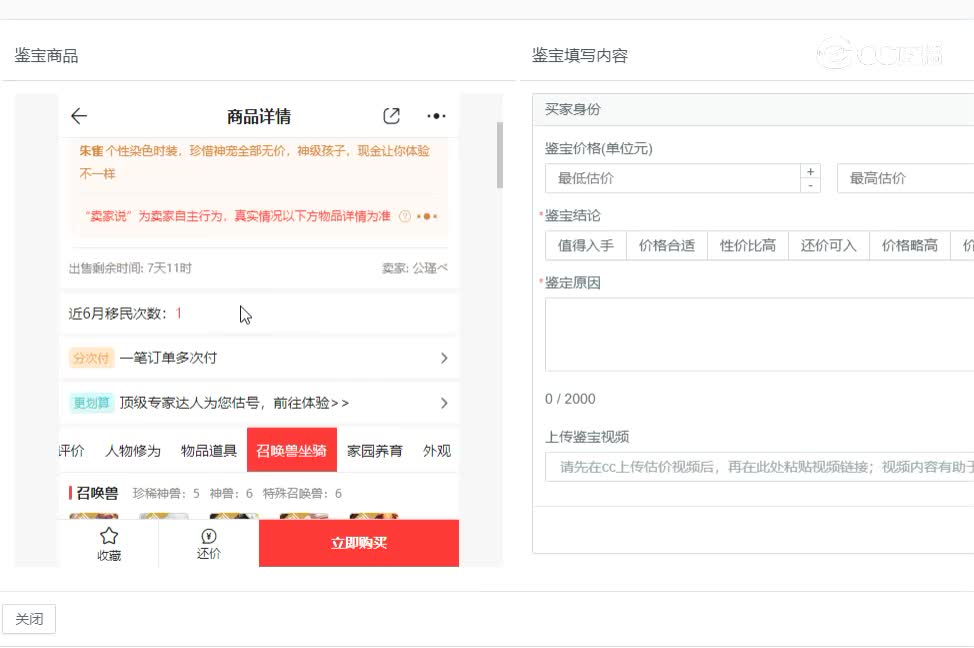
Task: Open the share icon in 商品详情 header
Action: (x=391, y=116)
